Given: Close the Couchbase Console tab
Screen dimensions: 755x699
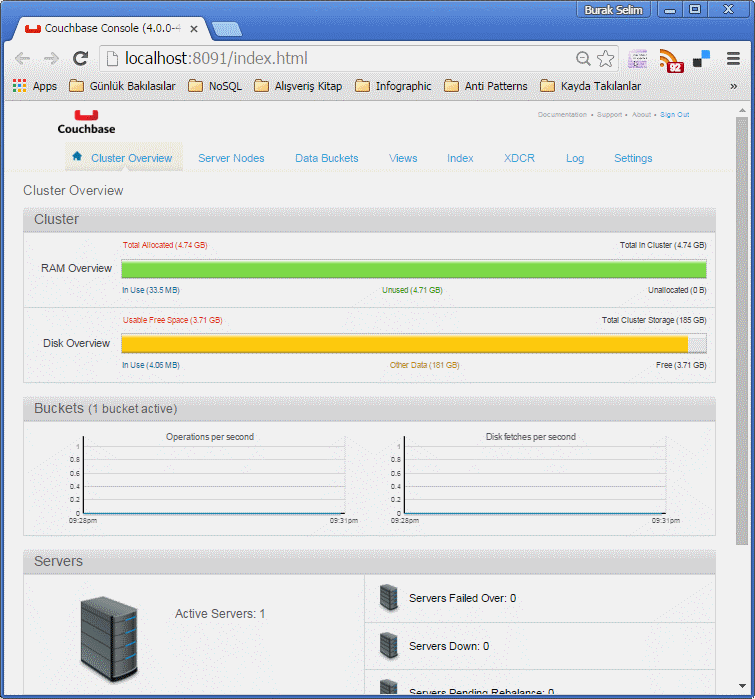Looking at the screenshot, I should [x=194, y=29].
